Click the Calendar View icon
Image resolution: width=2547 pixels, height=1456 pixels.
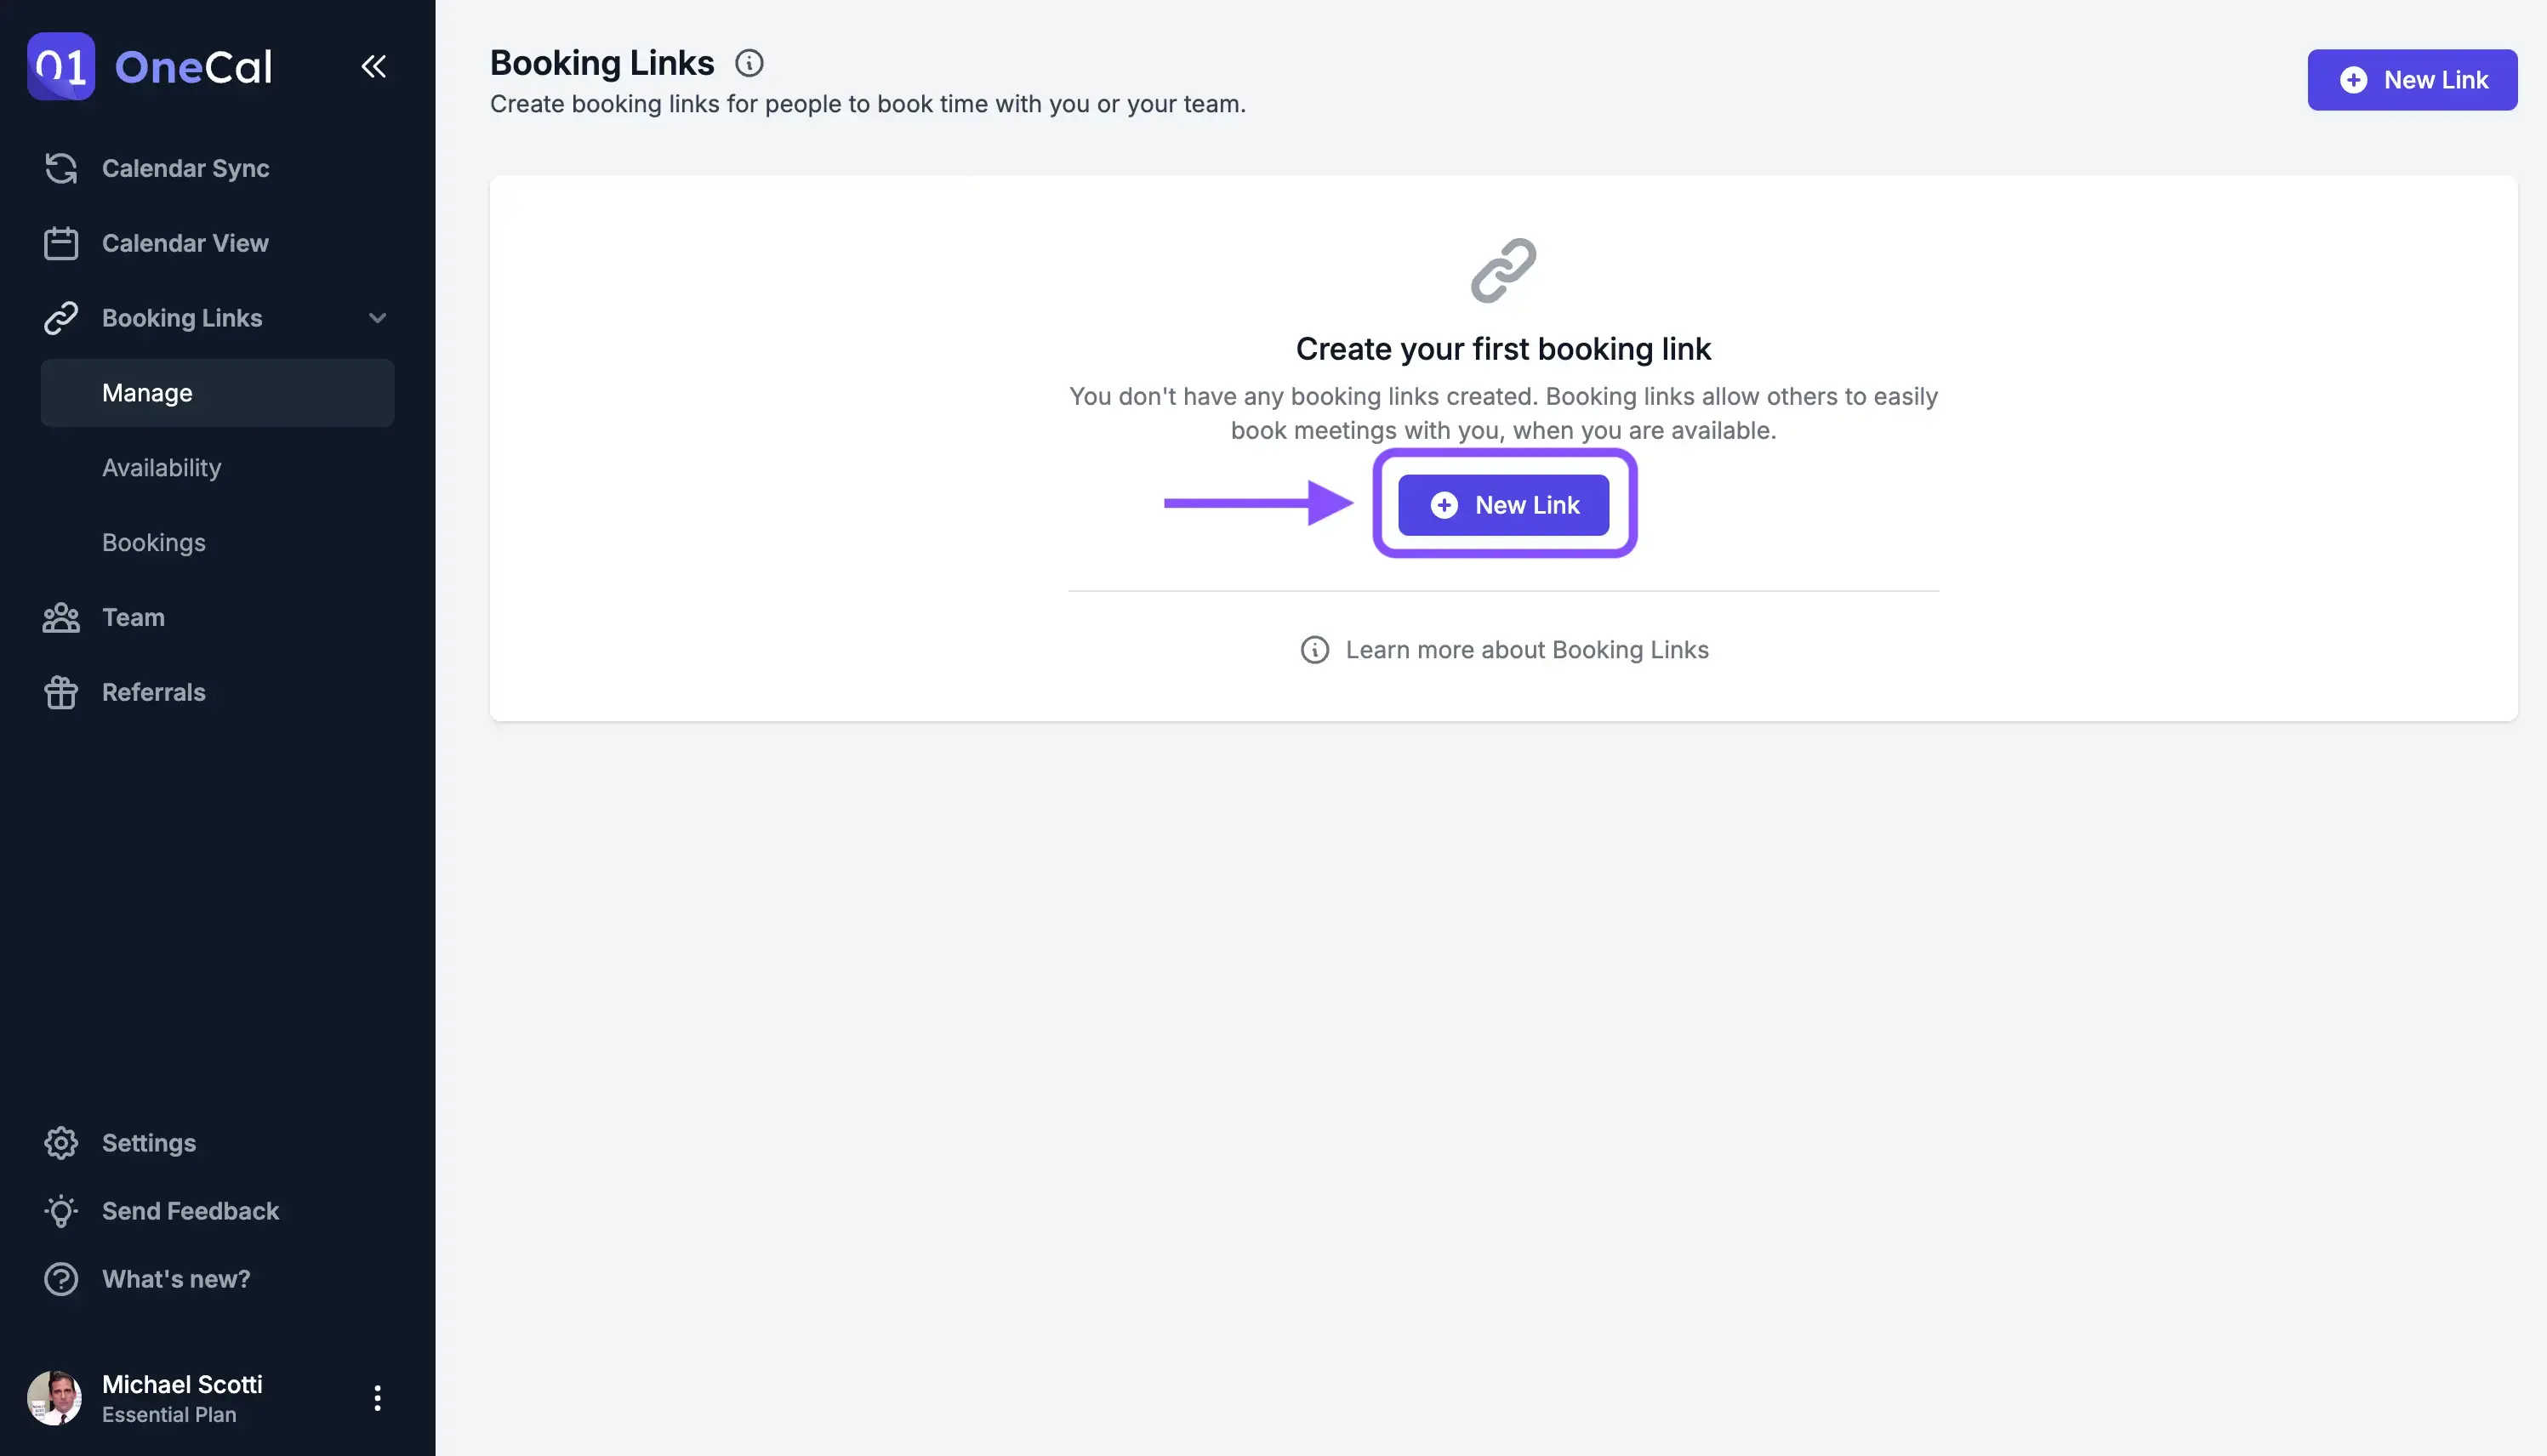pos(61,243)
